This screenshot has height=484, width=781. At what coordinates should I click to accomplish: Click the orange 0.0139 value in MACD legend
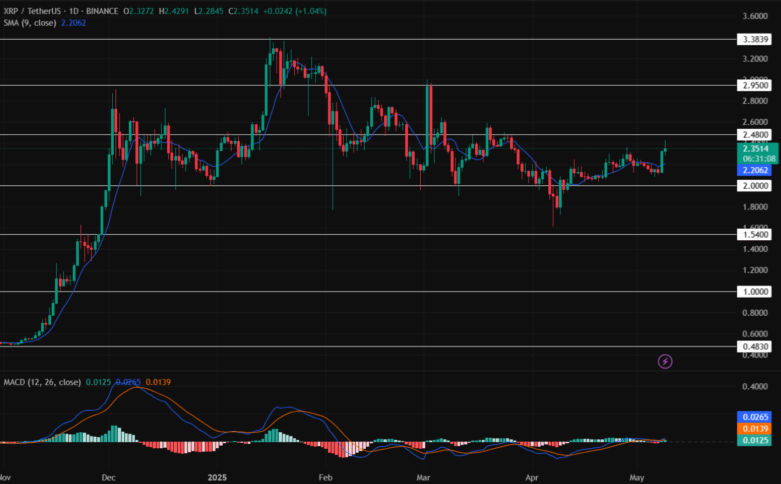pos(158,382)
